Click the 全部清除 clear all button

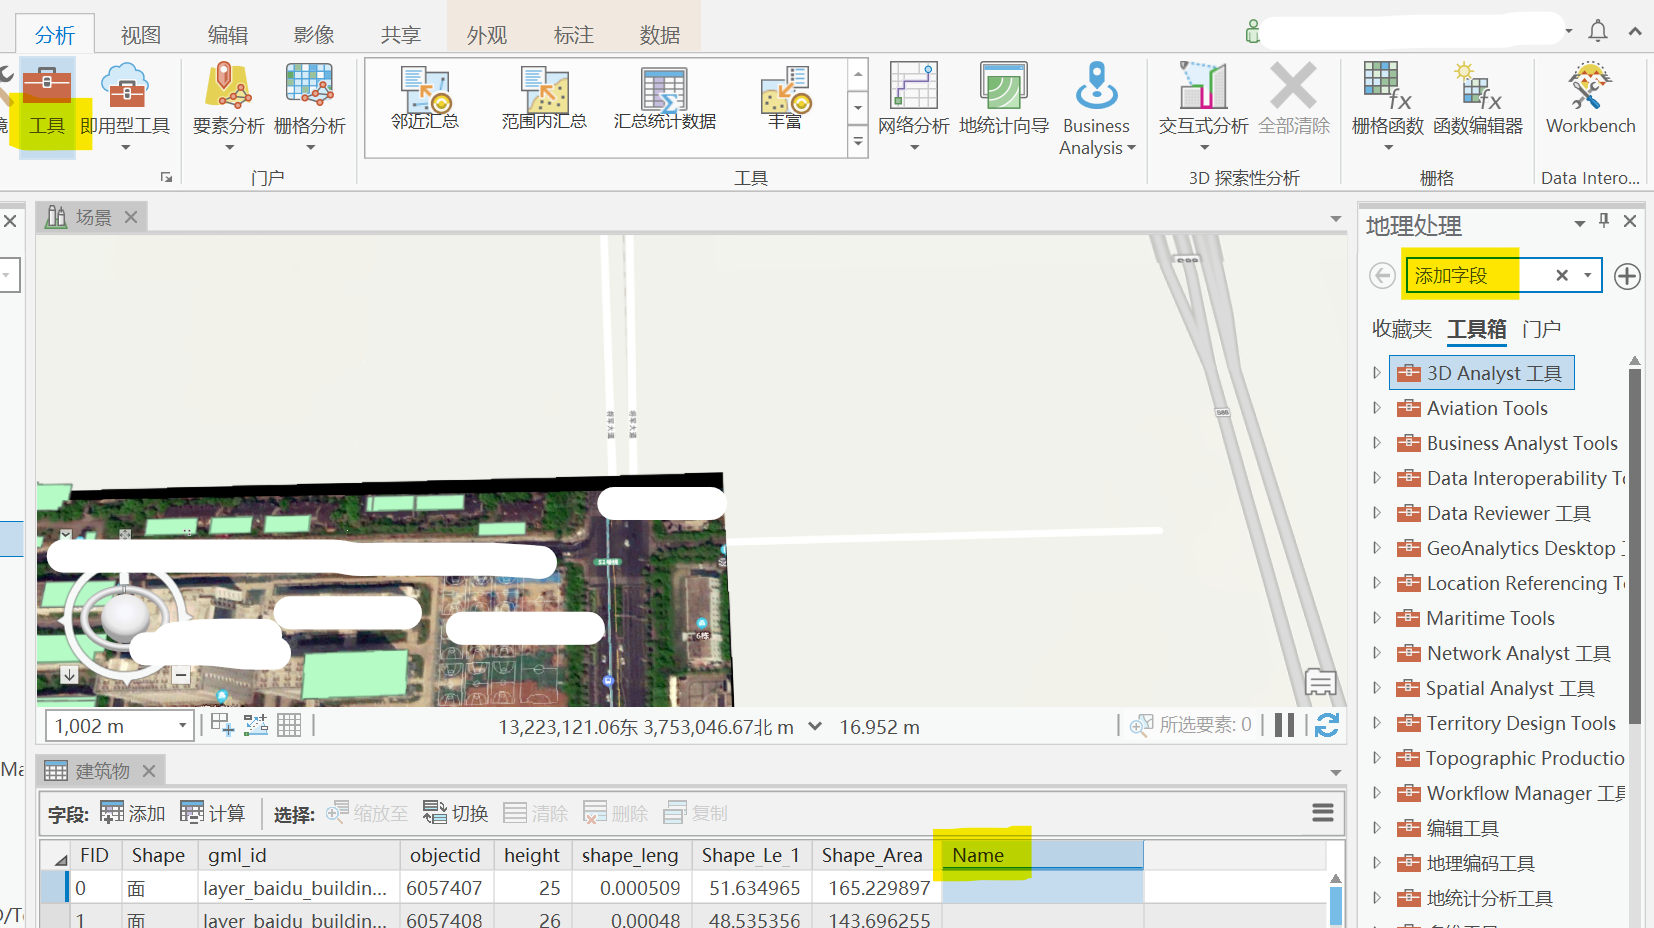coord(1294,99)
